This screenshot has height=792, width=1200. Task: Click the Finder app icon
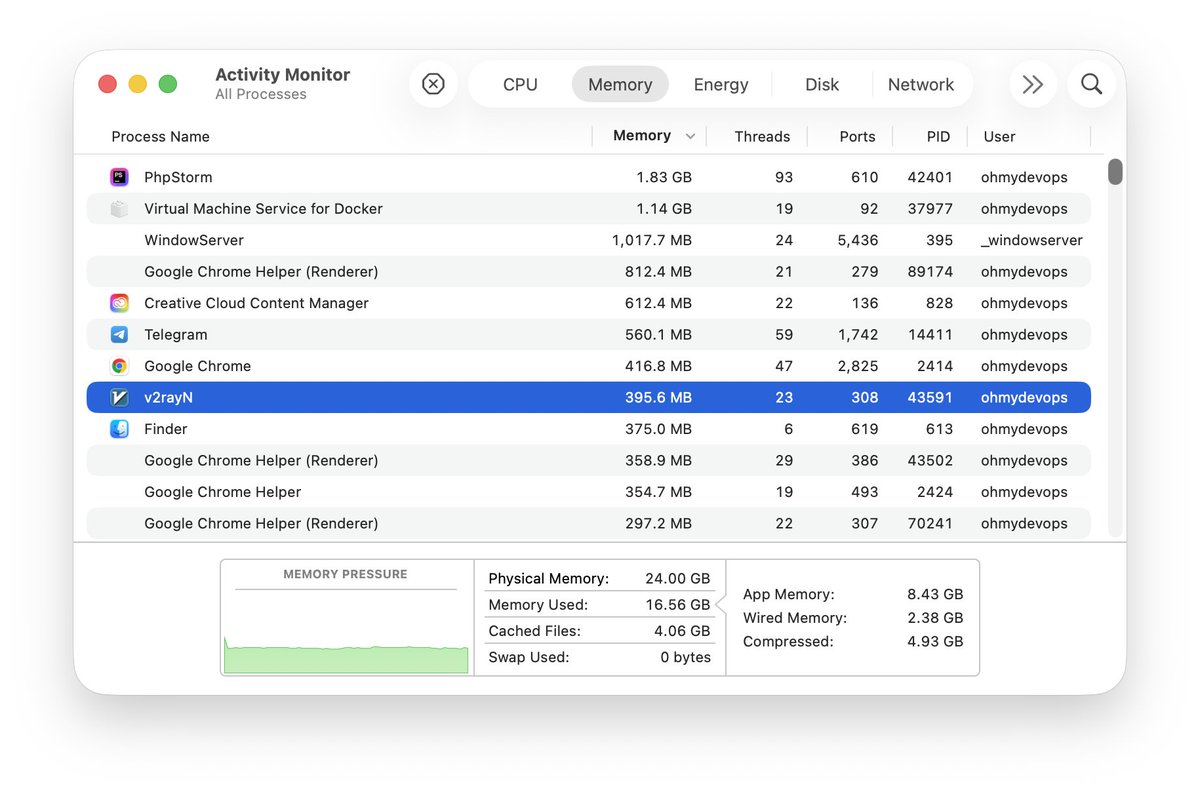point(119,429)
